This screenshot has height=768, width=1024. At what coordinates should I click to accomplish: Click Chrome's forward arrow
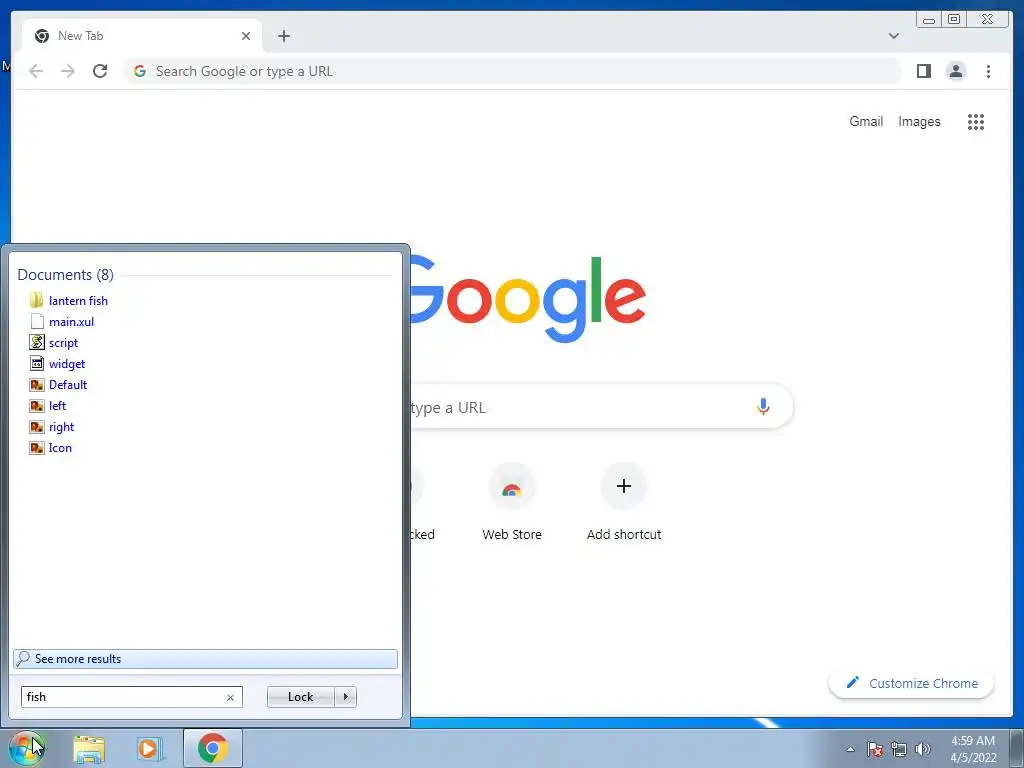[x=68, y=71]
